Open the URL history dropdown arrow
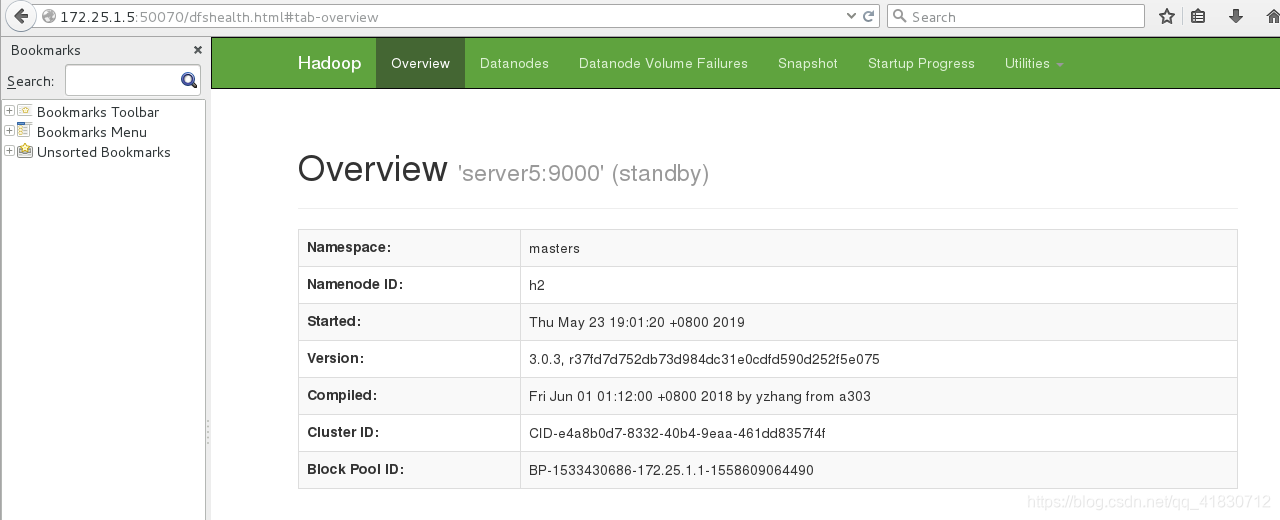Image resolution: width=1280 pixels, height=520 pixels. [x=851, y=16]
